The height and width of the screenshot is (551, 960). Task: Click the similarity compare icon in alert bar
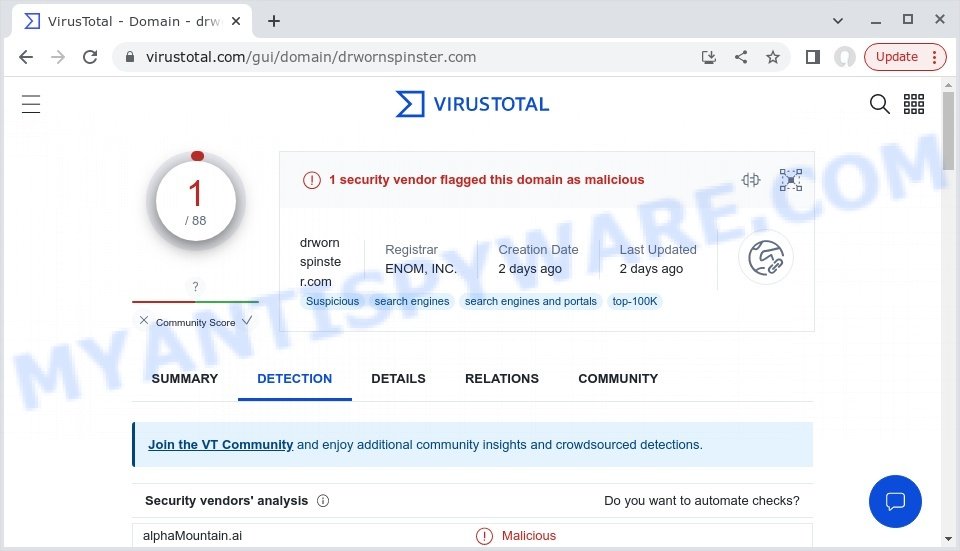coord(751,180)
